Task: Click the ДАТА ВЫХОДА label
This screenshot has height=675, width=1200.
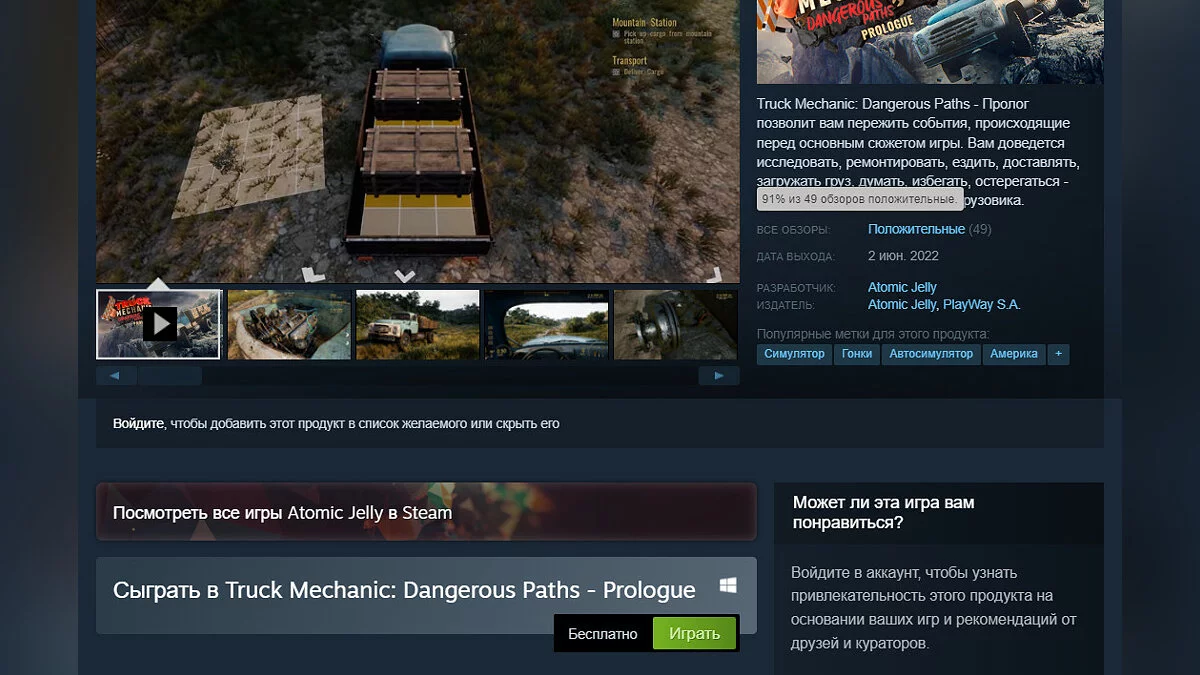Action: coord(796,257)
